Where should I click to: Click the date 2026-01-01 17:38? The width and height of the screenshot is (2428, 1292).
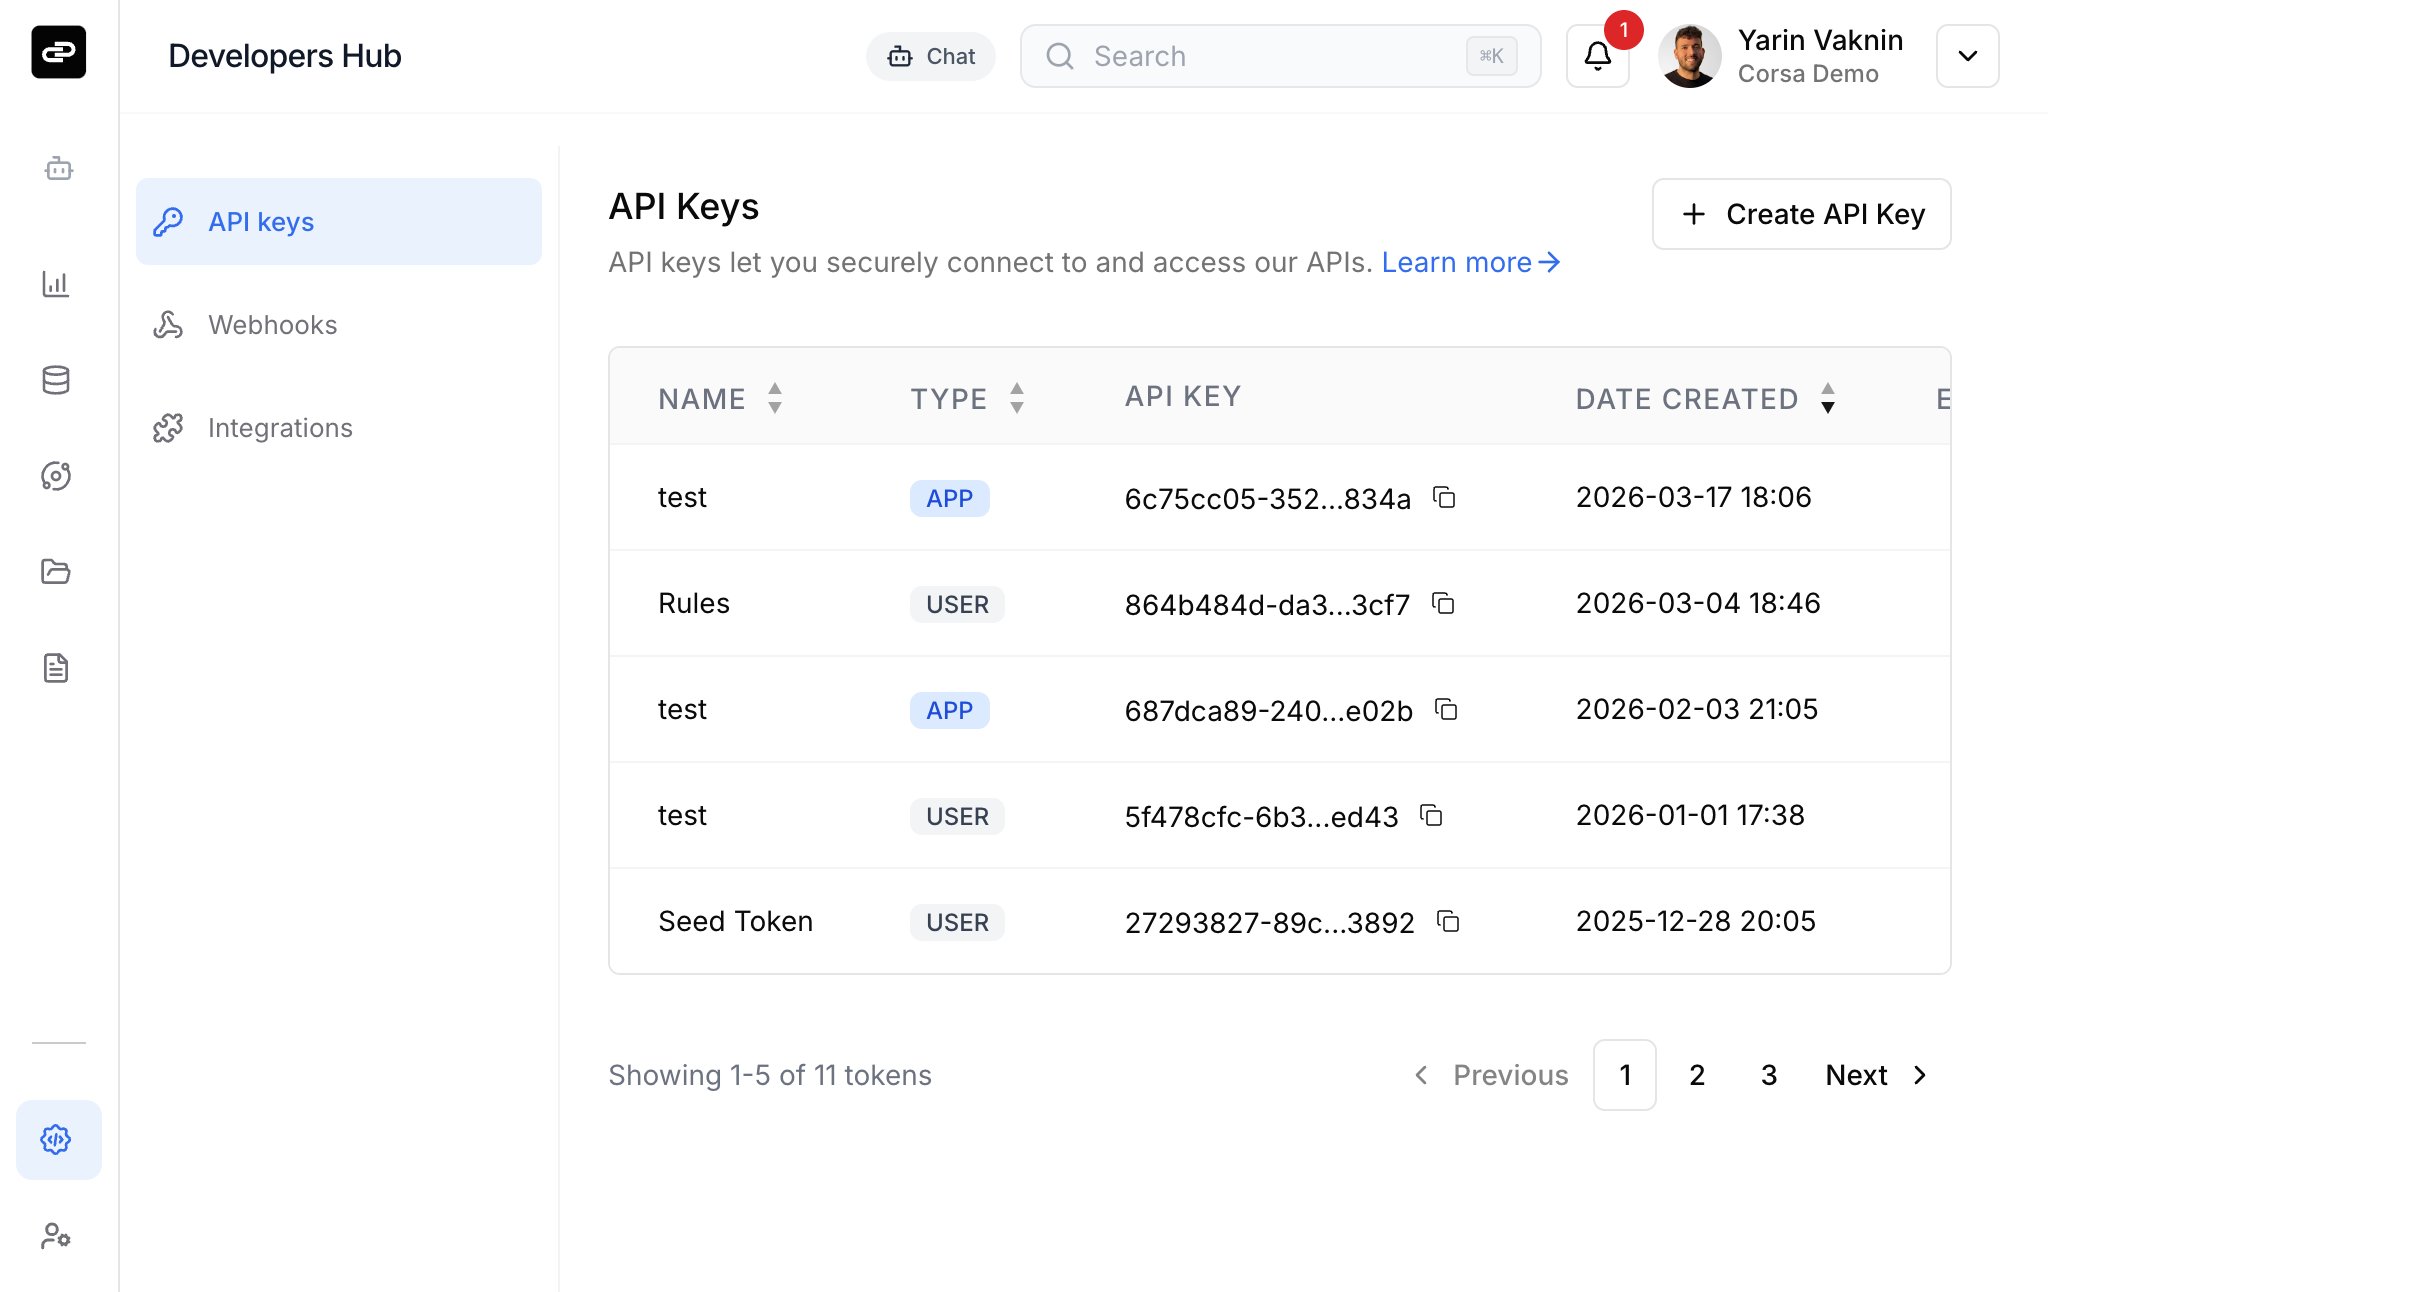[x=1690, y=815]
